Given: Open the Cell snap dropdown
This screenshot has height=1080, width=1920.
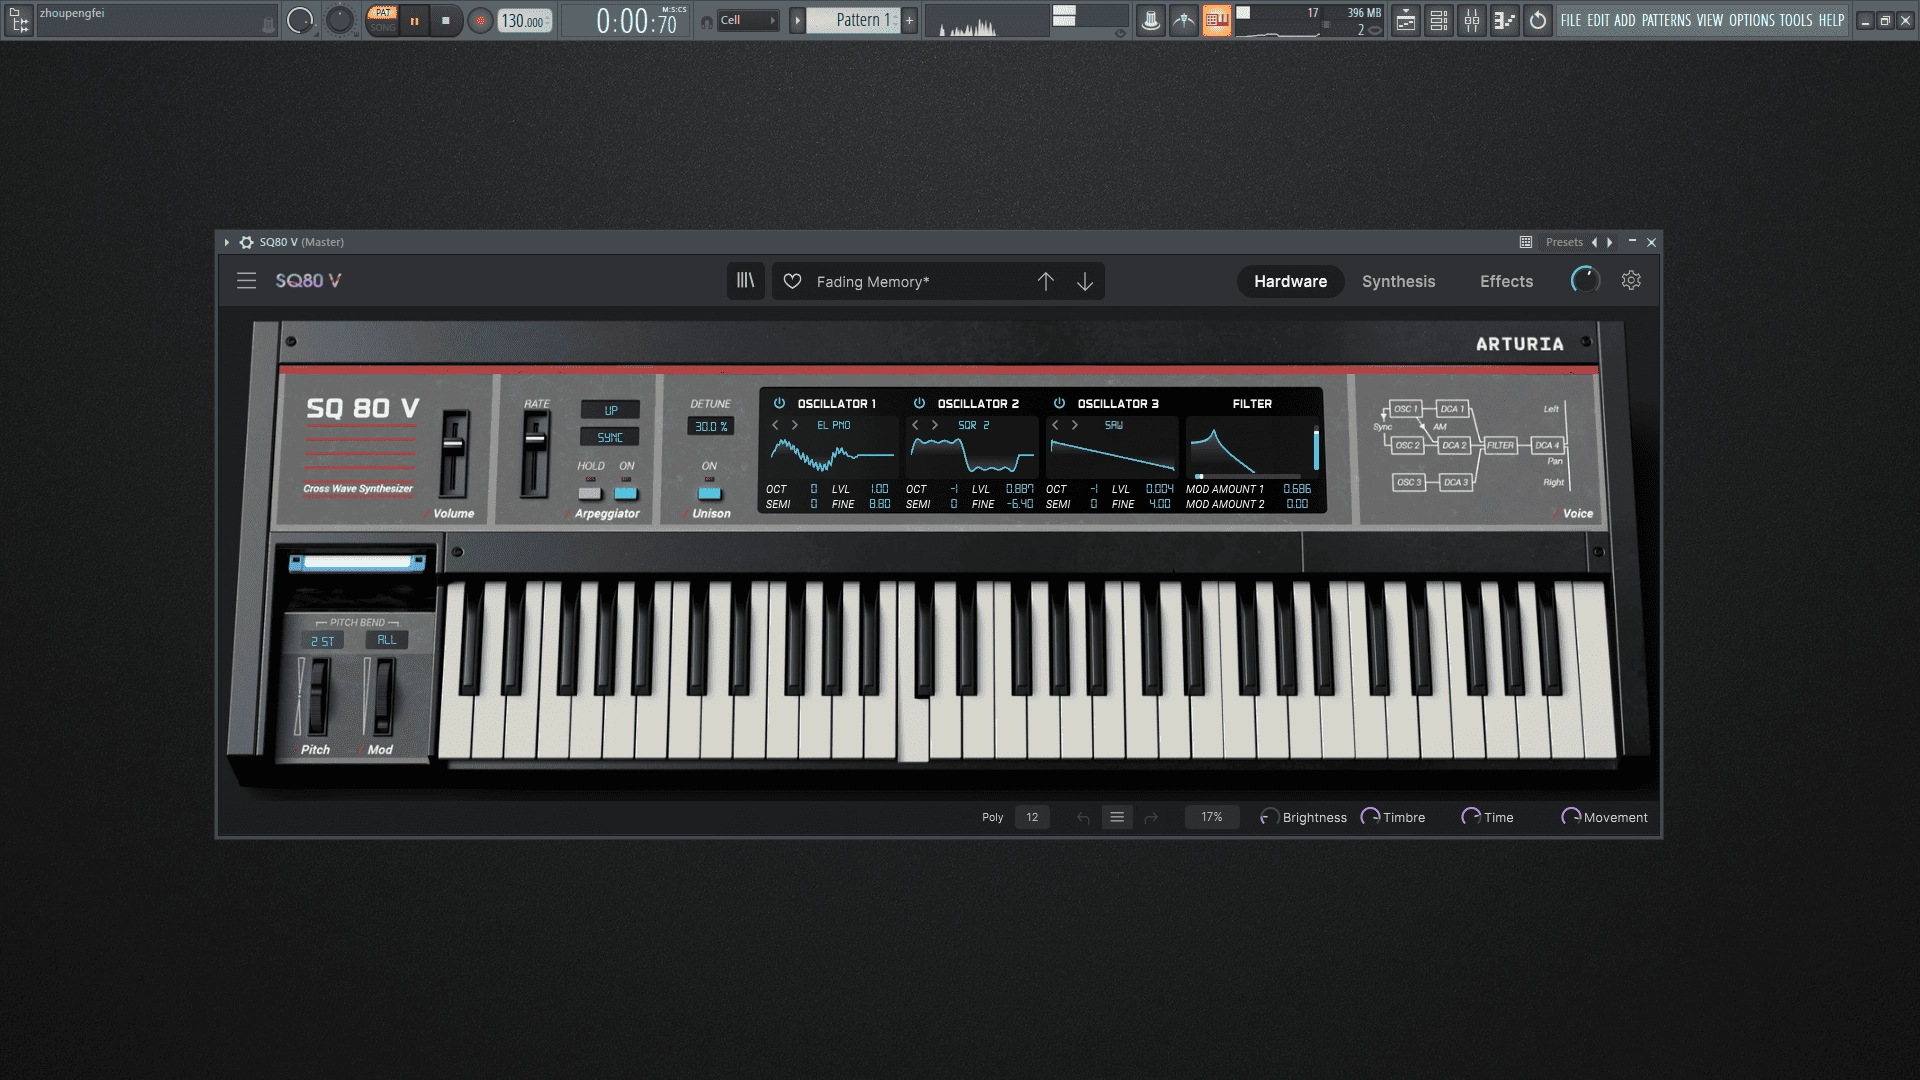Looking at the screenshot, I should pyautogui.click(x=749, y=20).
